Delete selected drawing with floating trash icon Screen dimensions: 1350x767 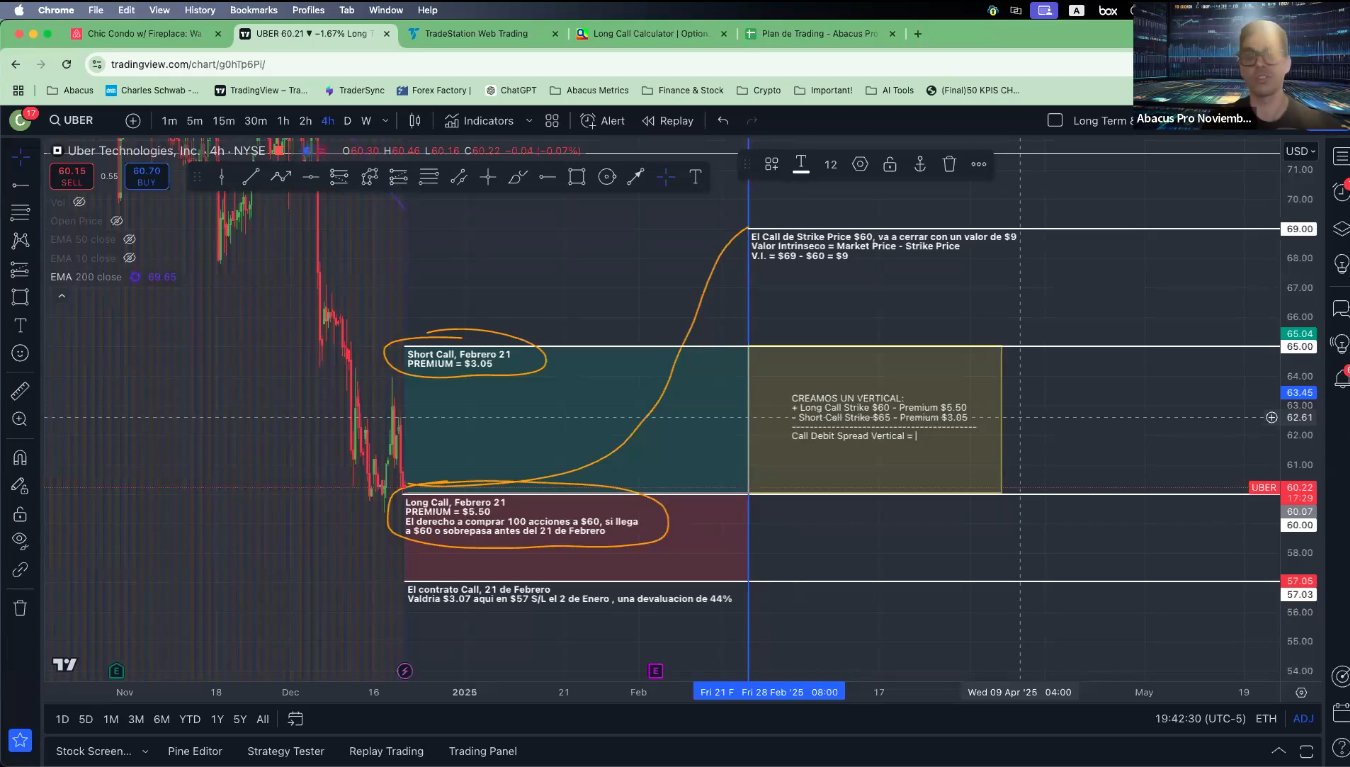(x=949, y=164)
